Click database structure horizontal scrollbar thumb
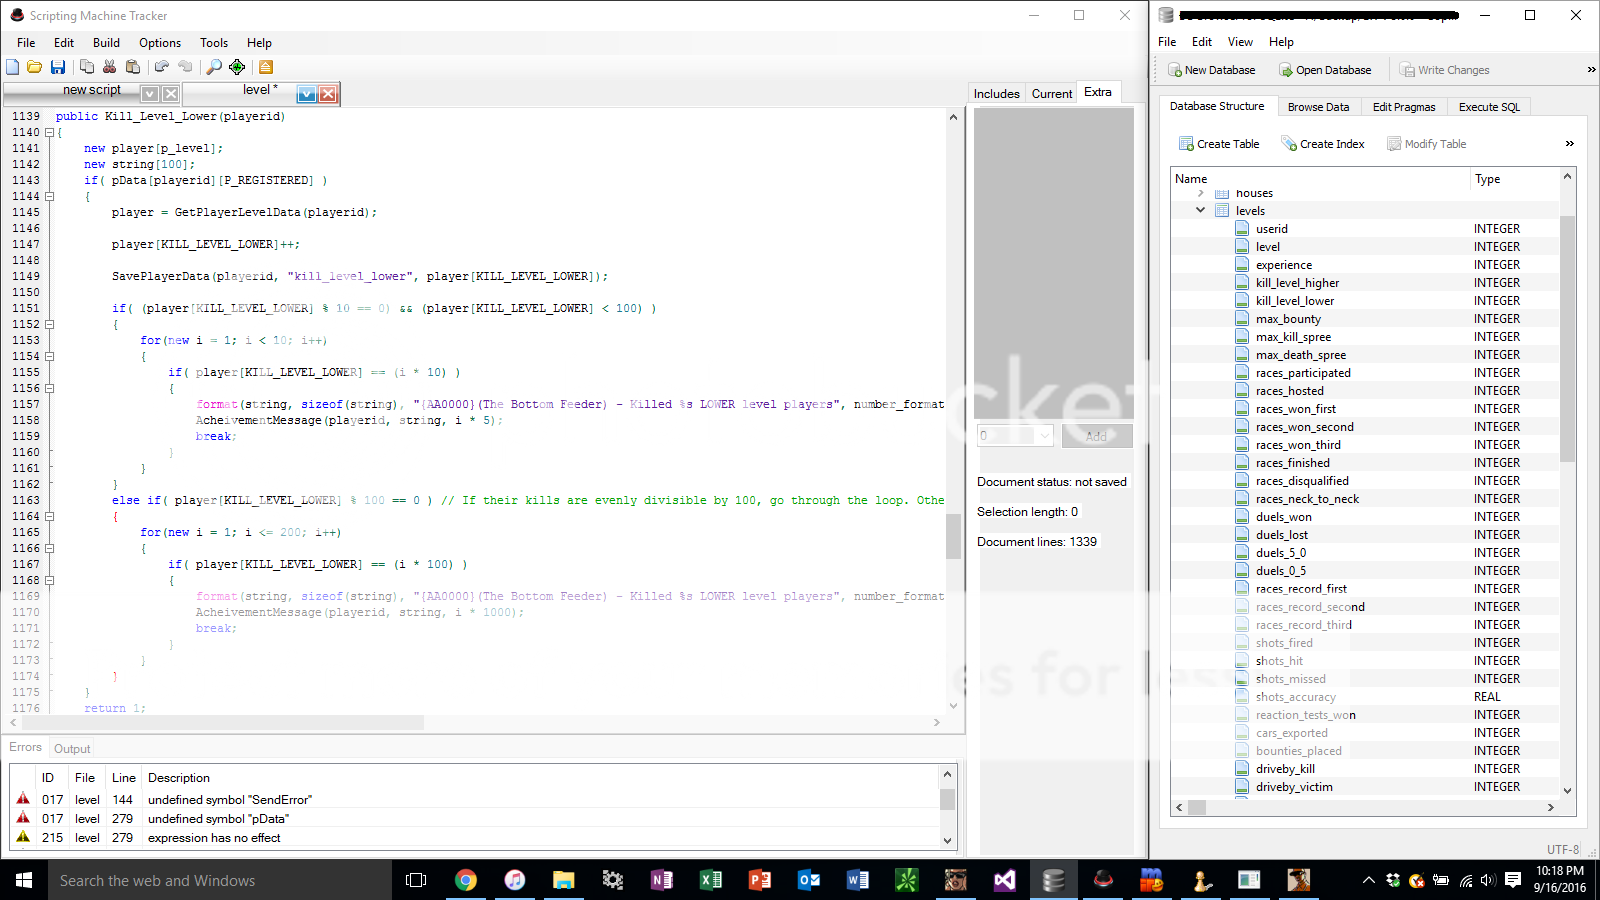Viewport: 1600px width, 900px height. click(1196, 807)
